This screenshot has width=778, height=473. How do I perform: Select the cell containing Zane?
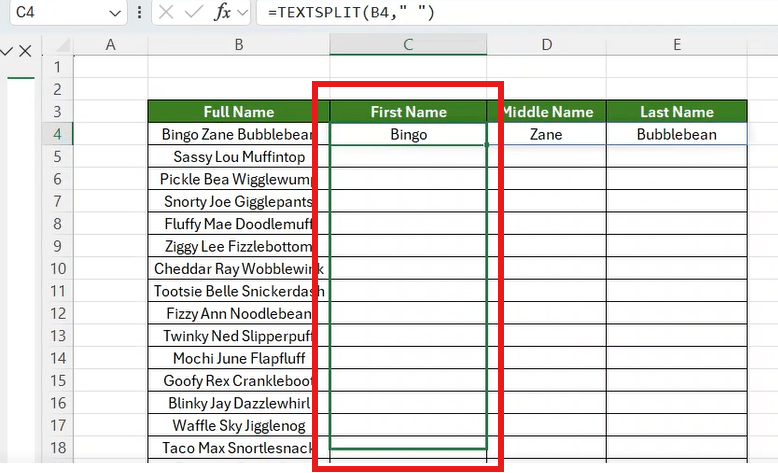(546, 134)
